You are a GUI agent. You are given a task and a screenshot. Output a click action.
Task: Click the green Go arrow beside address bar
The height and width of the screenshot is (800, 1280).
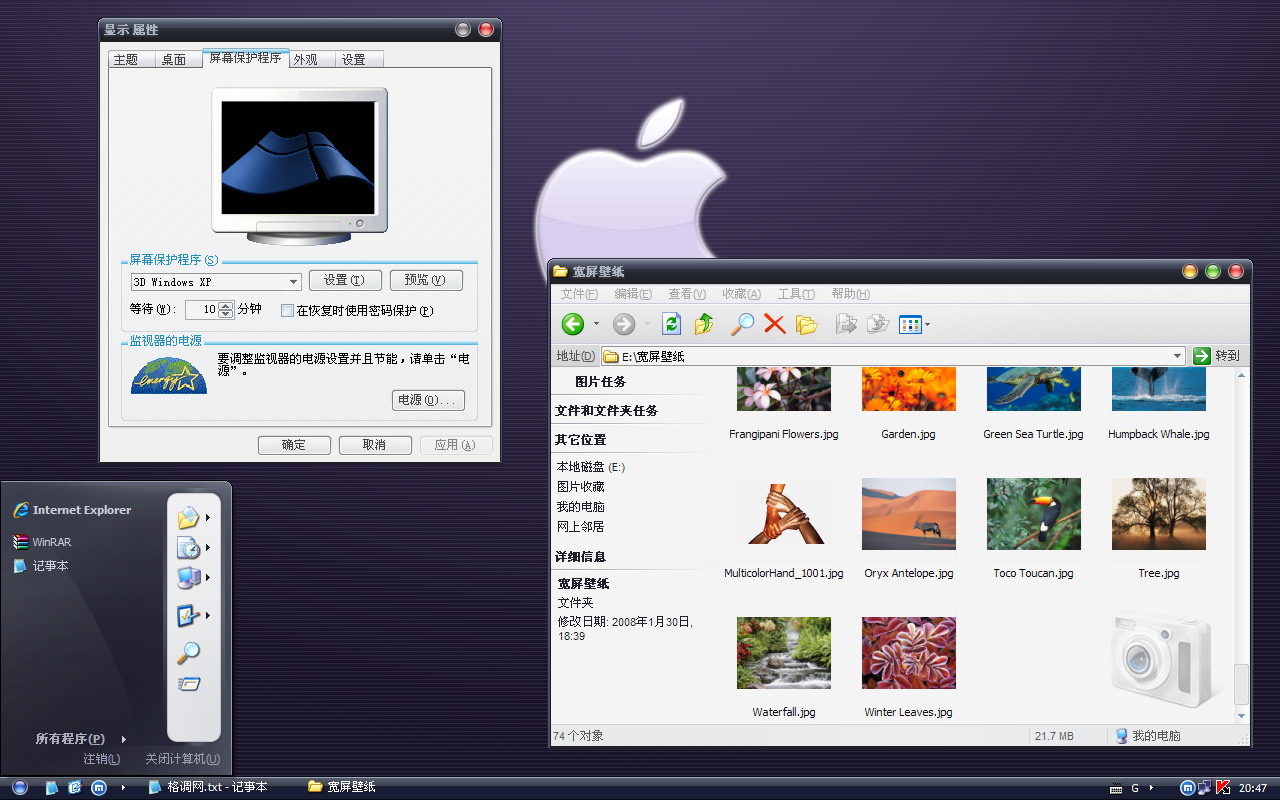click(1202, 356)
